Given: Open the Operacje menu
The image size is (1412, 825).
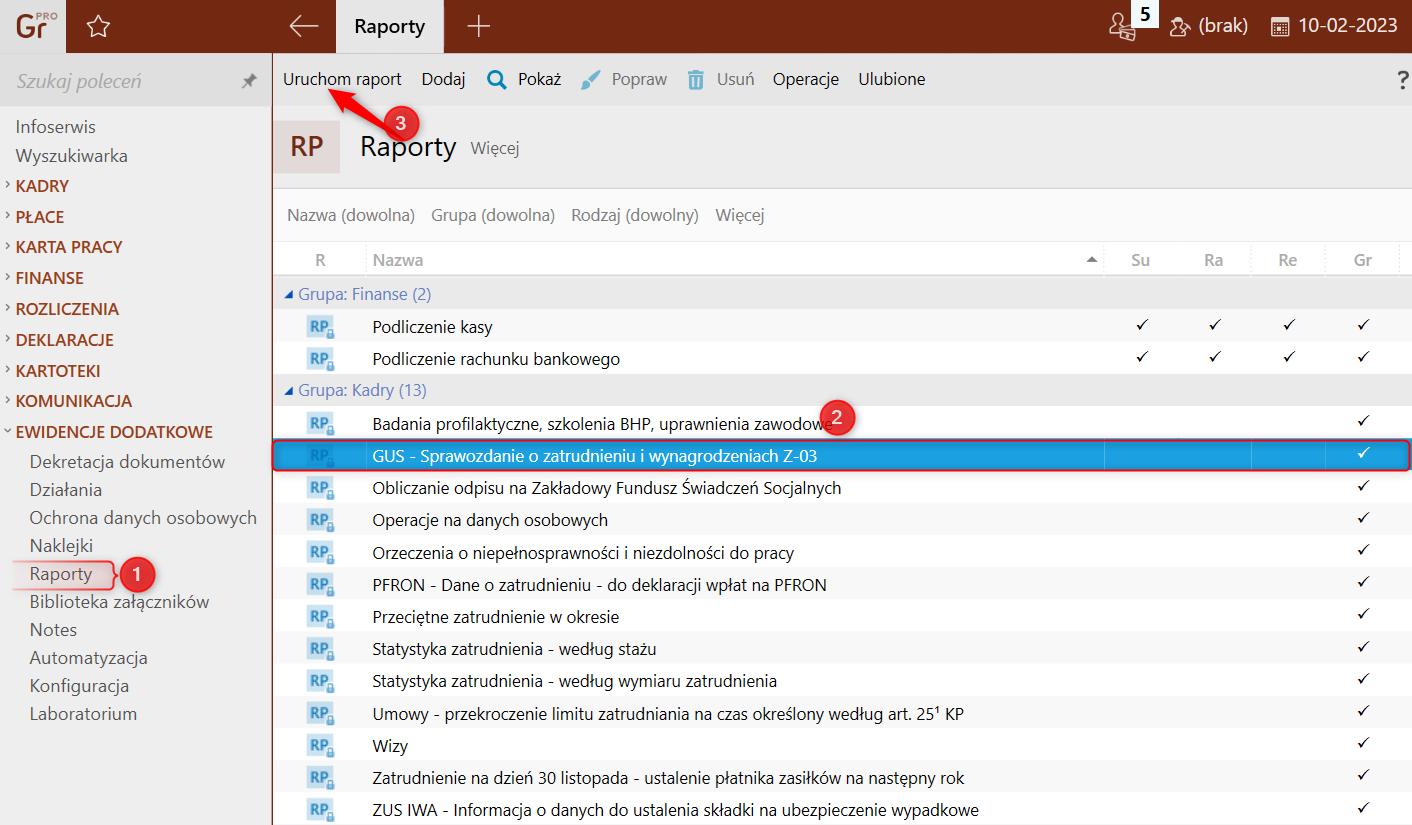Looking at the screenshot, I should [x=806, y=79].
